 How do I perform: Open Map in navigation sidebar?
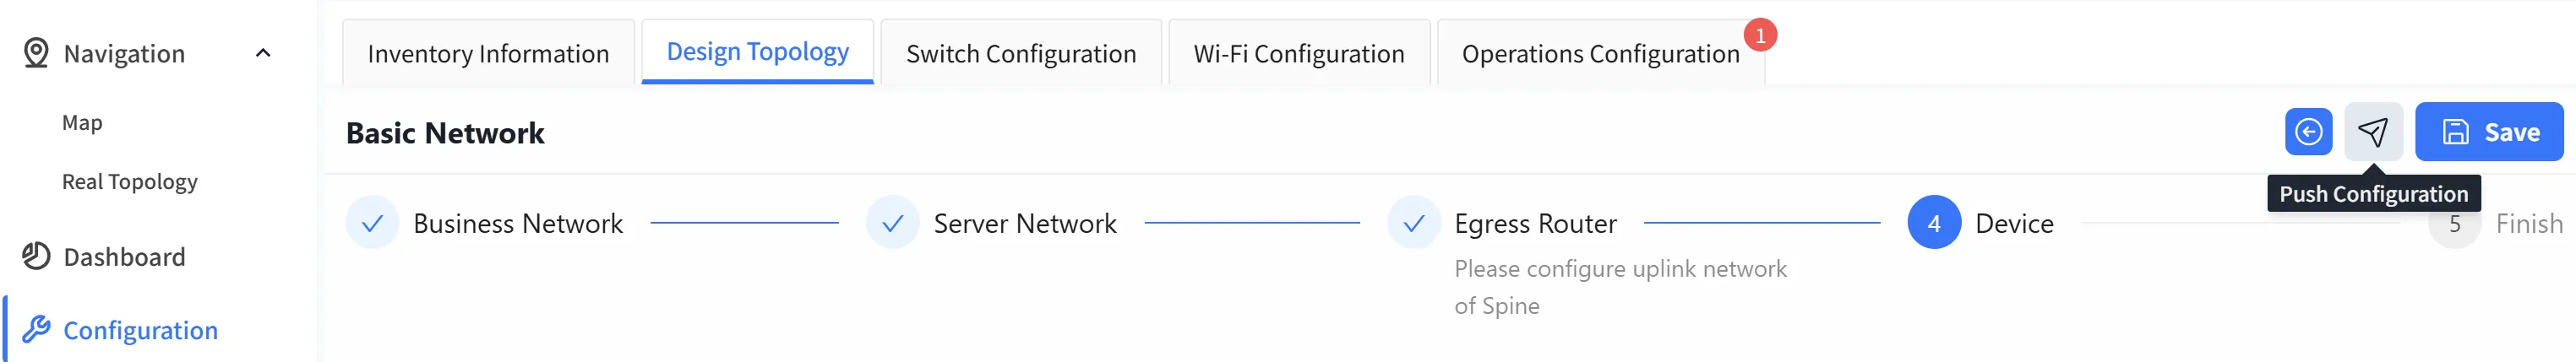pos(82,122)
